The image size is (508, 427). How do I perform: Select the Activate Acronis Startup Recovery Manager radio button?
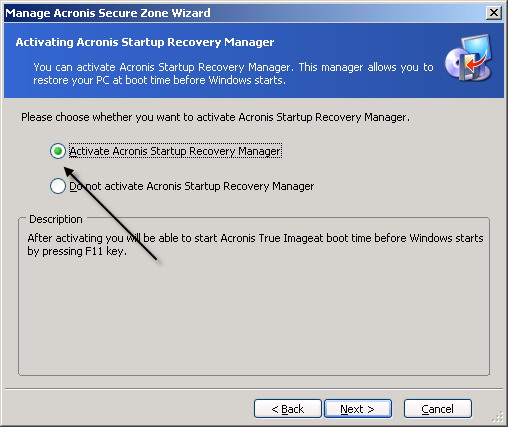58,151
